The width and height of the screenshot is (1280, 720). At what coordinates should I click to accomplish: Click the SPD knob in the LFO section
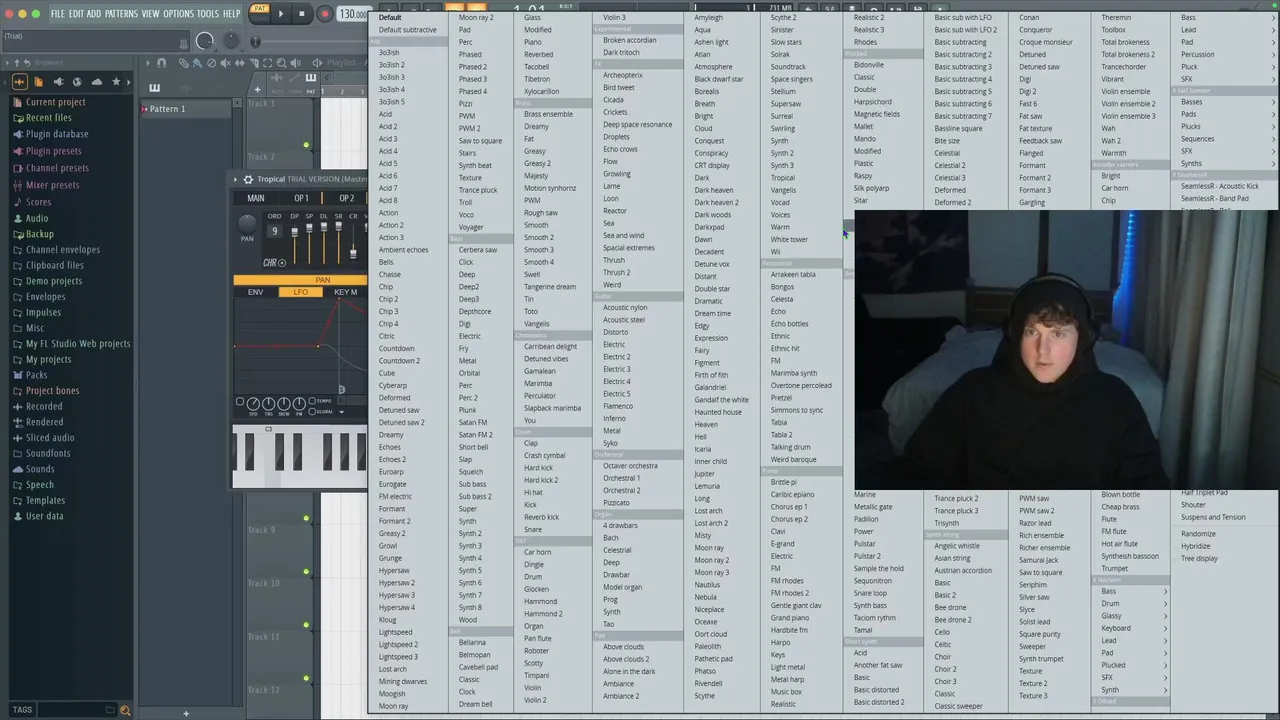(253, 404)
